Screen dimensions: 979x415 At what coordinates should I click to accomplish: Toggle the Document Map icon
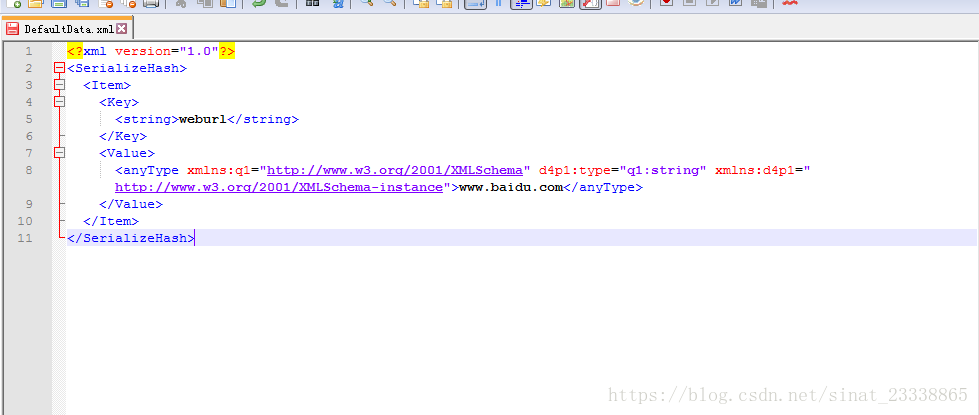[566, 3]
